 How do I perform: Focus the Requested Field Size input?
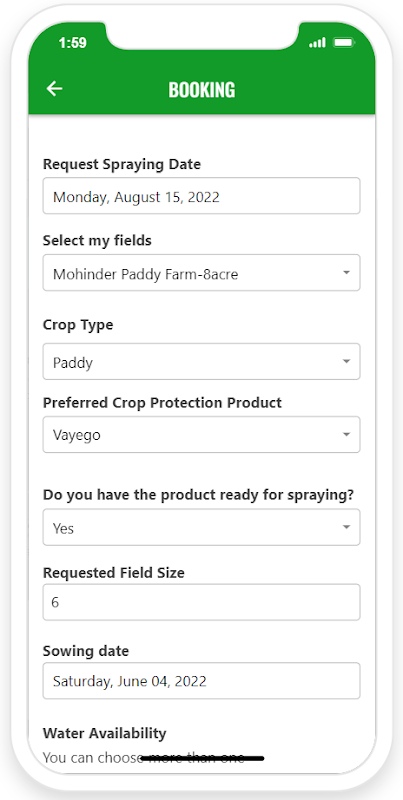(x=202, y=603)
